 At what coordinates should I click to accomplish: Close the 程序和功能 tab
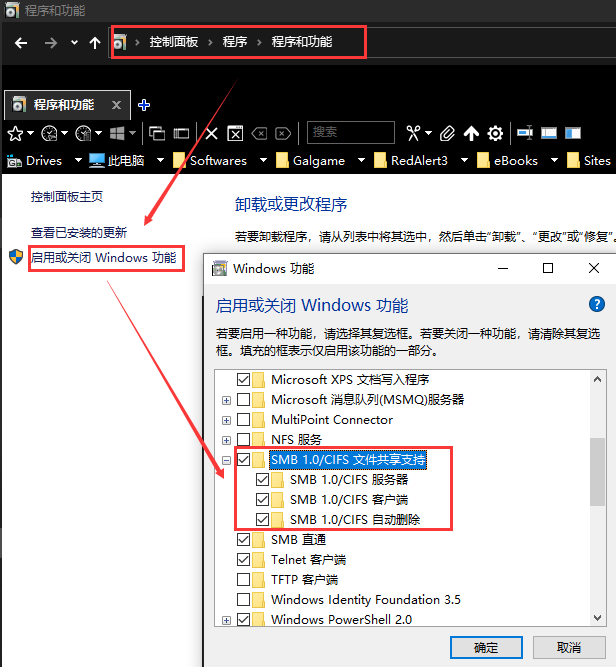(116, 105)
